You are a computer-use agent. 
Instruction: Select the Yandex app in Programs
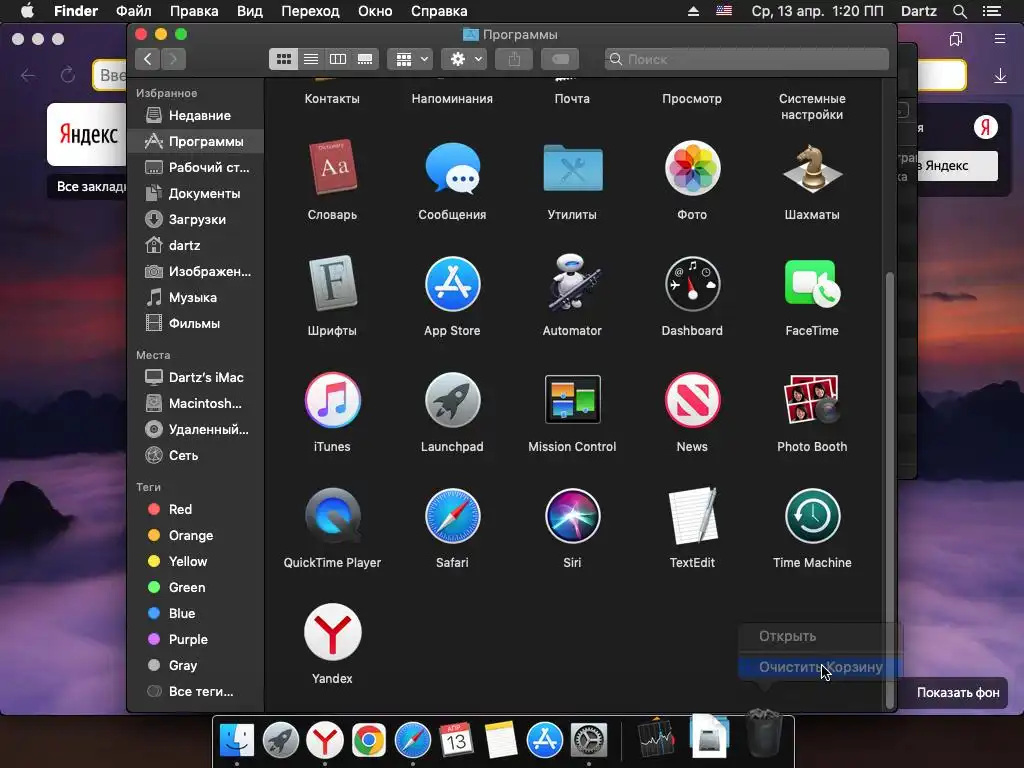(332, 632)
